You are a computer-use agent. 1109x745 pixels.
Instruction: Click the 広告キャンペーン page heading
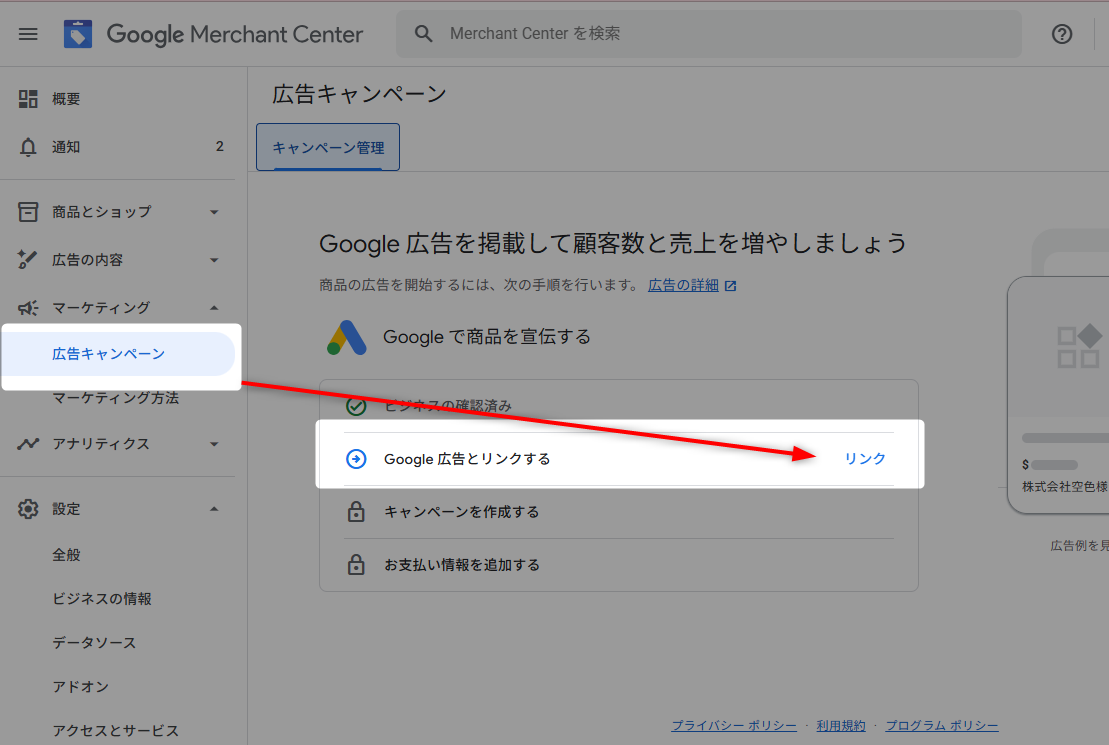[x=359, y=94]
